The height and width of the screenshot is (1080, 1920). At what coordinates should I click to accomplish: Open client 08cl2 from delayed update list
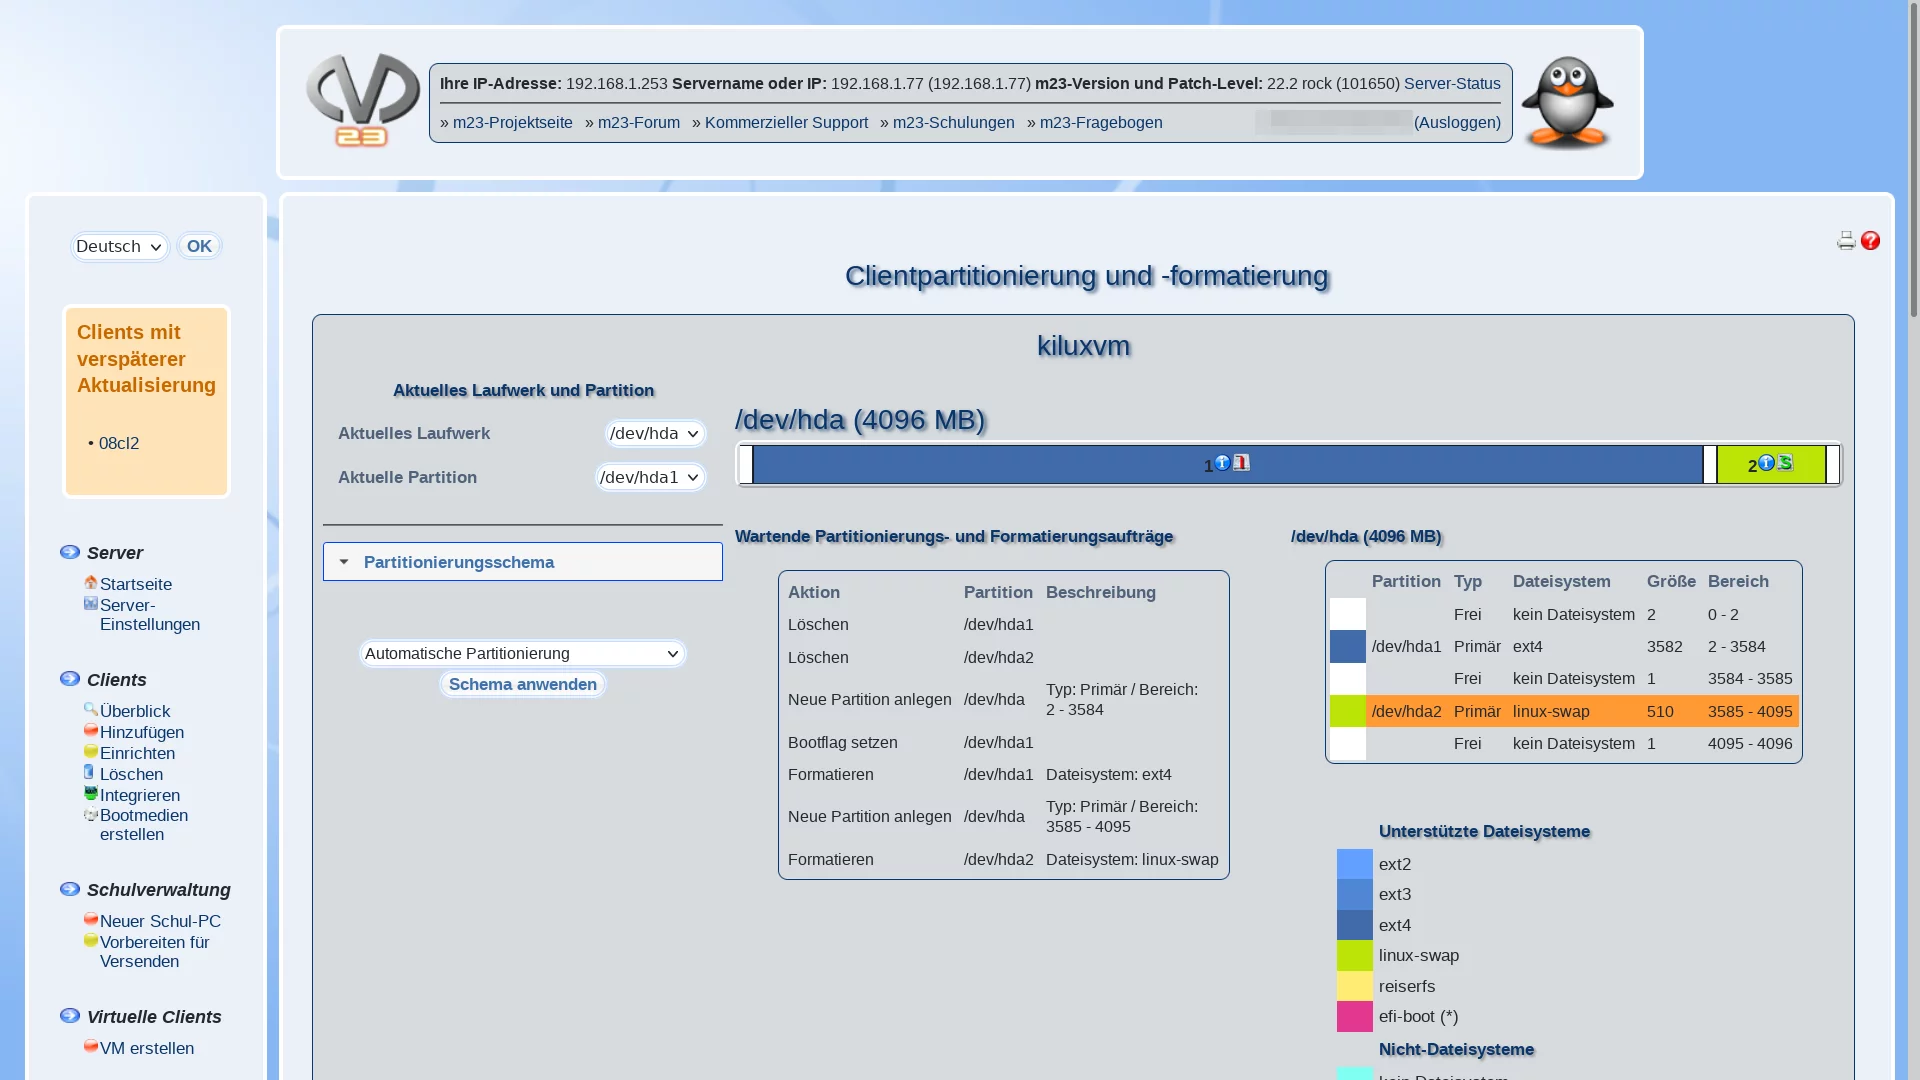[119, 443]
